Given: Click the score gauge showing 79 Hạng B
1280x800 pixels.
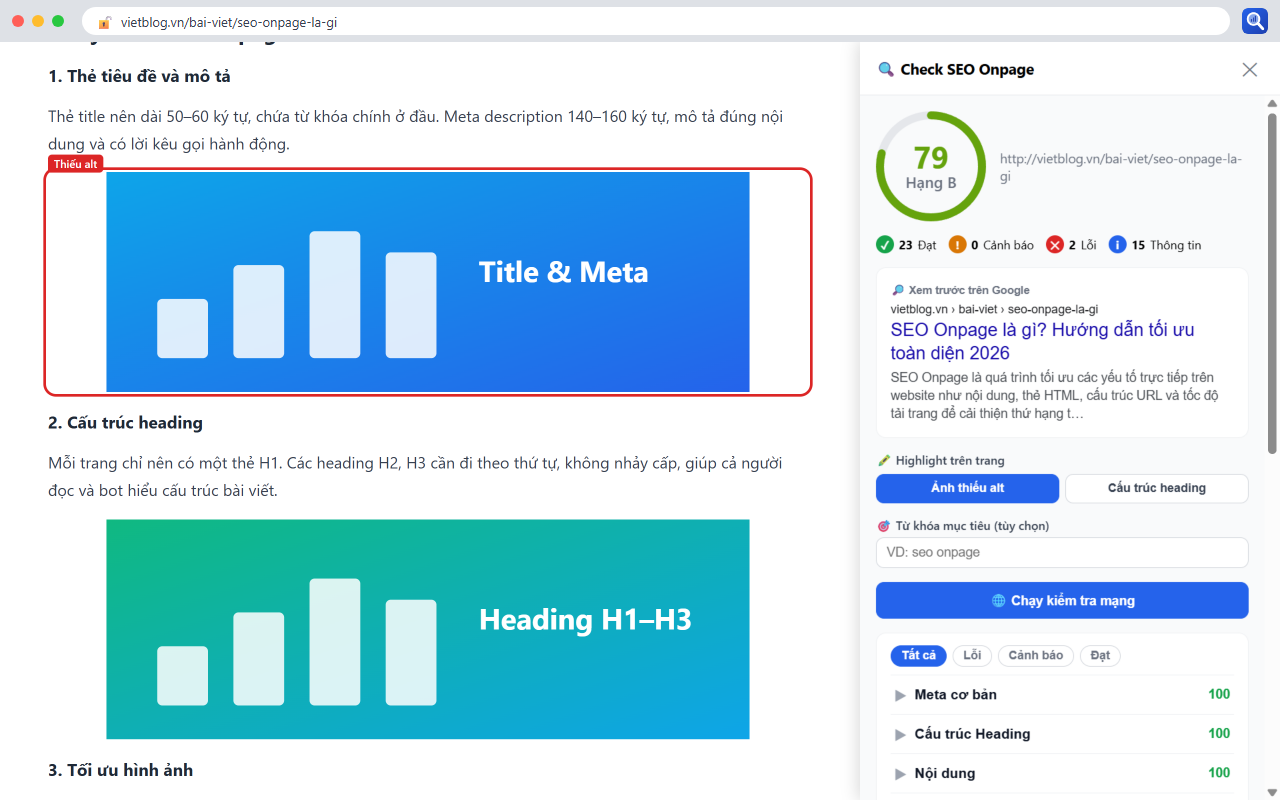Looking at the screenshot, I should point(931,166).
